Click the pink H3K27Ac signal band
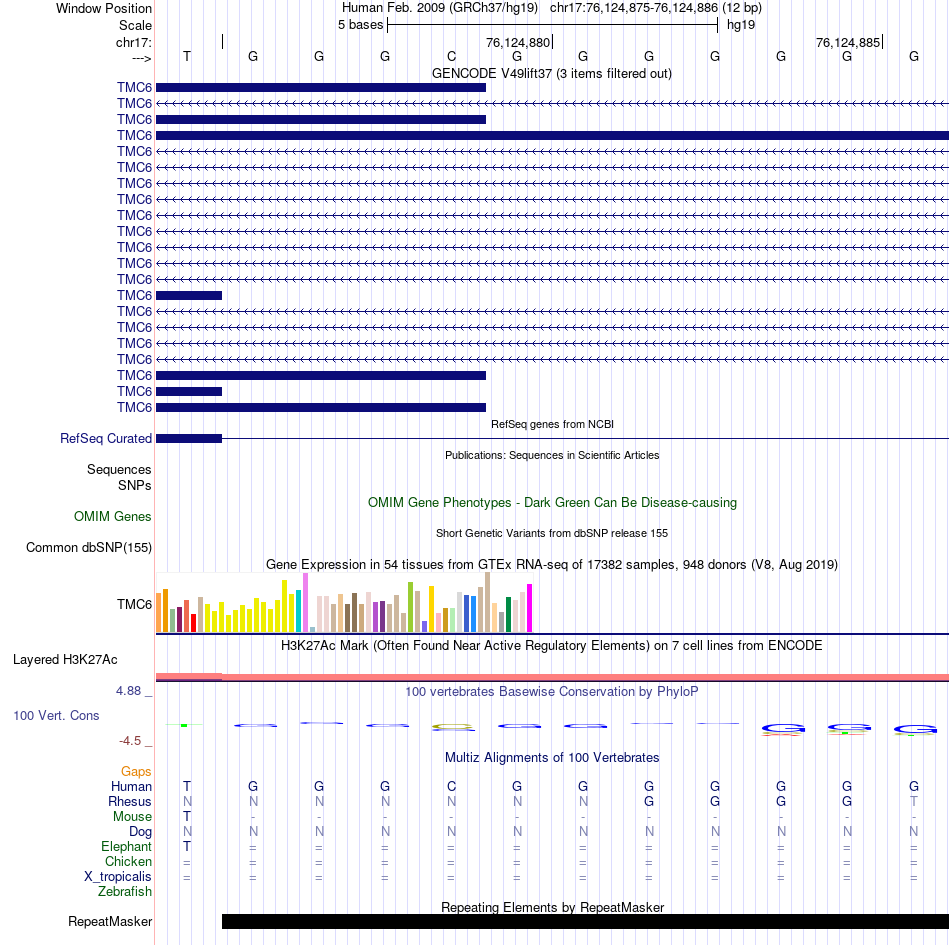Image resolution: width=950 pixels, height=945 pixels. tap(553, 677)
